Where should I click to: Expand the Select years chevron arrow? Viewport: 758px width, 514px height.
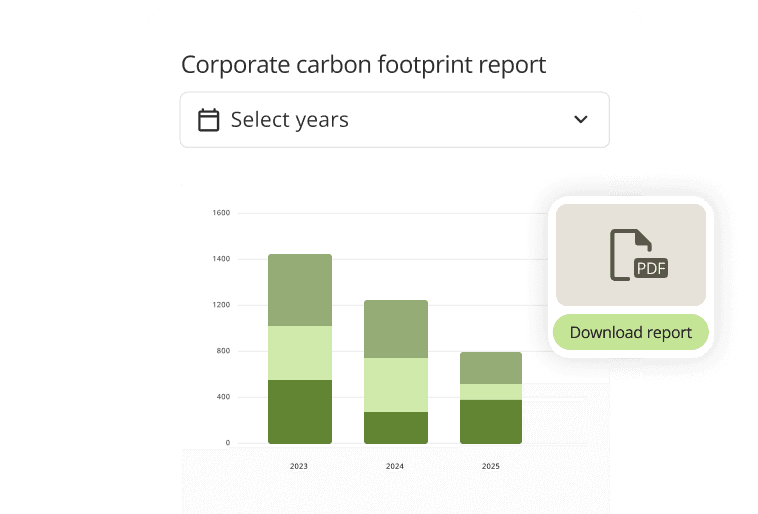(580, 120)
